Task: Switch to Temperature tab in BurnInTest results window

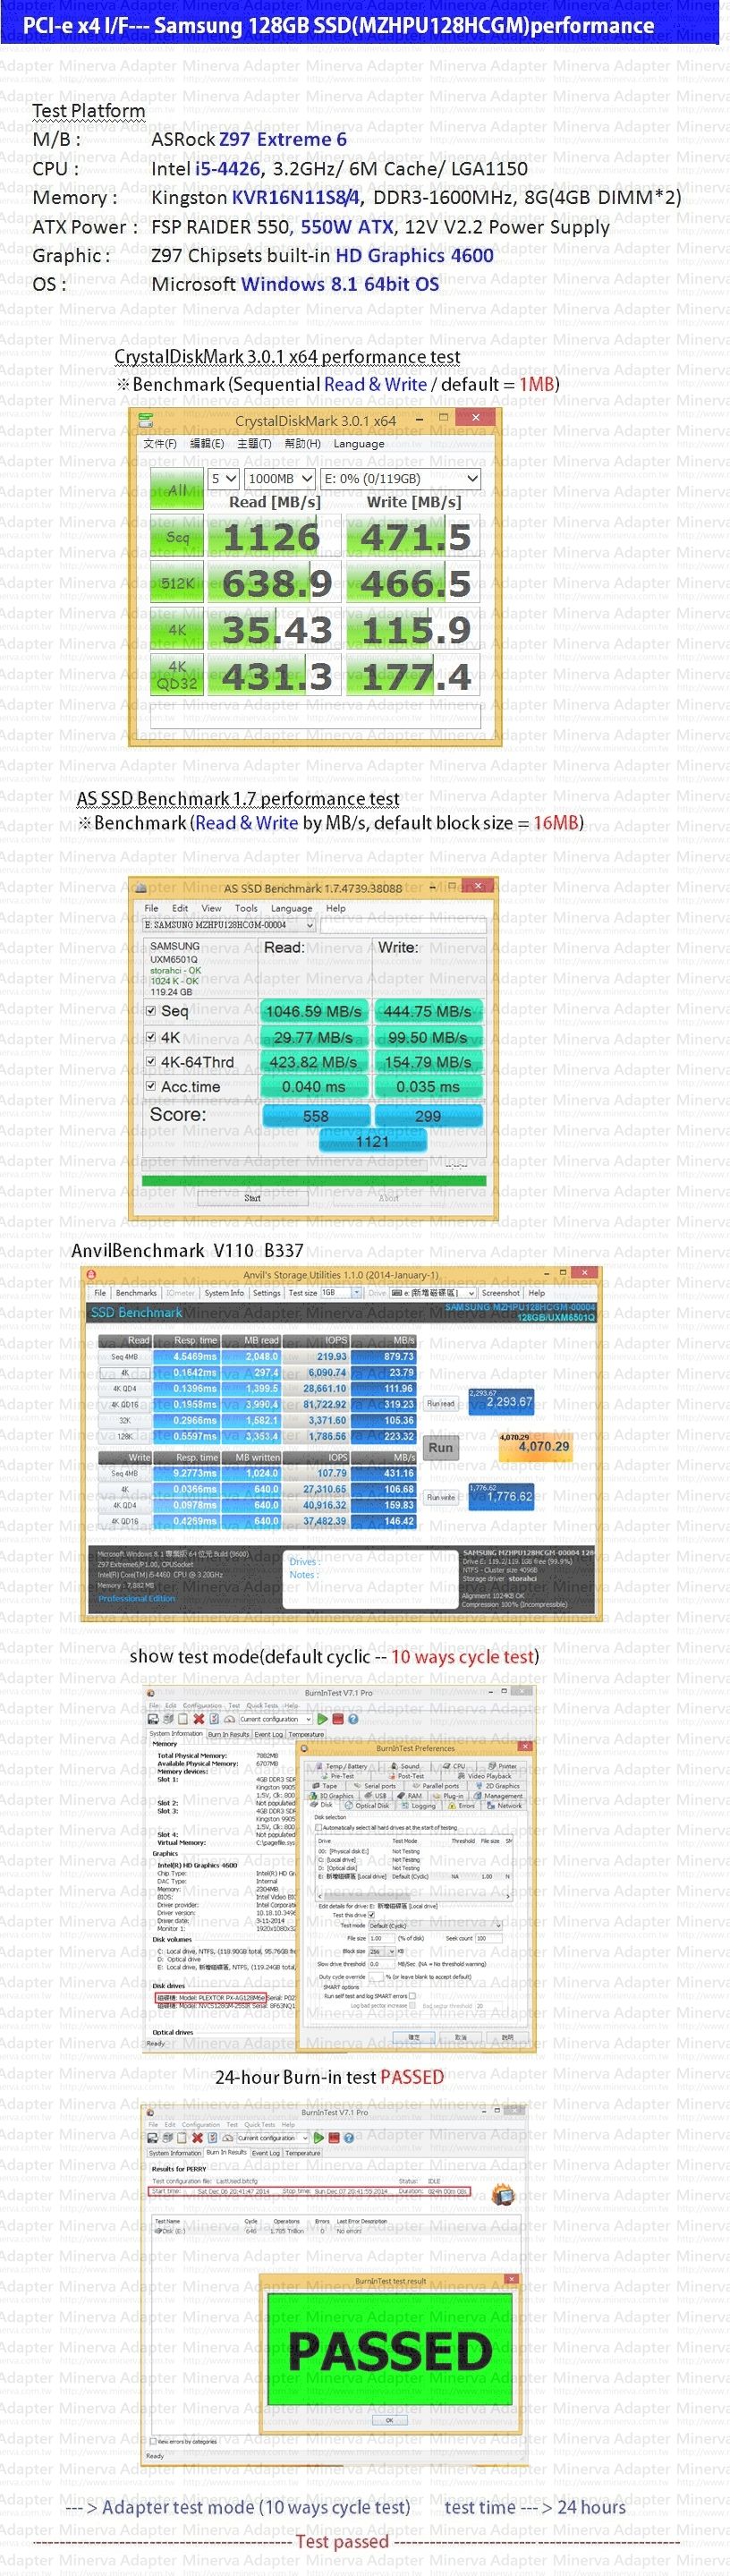Action: pos(303,2153)
